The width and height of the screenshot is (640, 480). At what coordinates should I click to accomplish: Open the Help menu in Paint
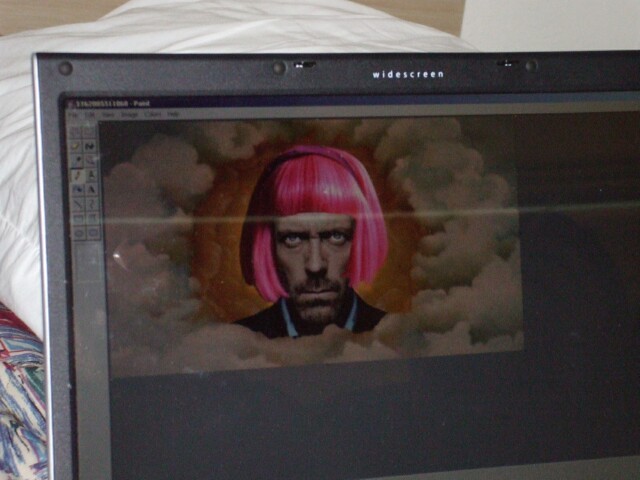pos(173,115)
